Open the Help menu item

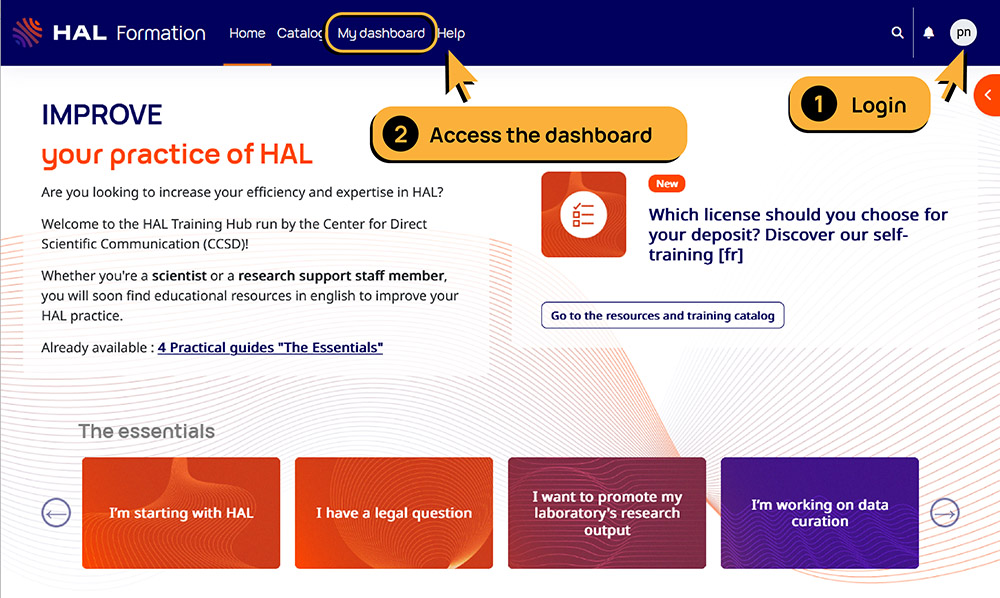pos(452,33)
